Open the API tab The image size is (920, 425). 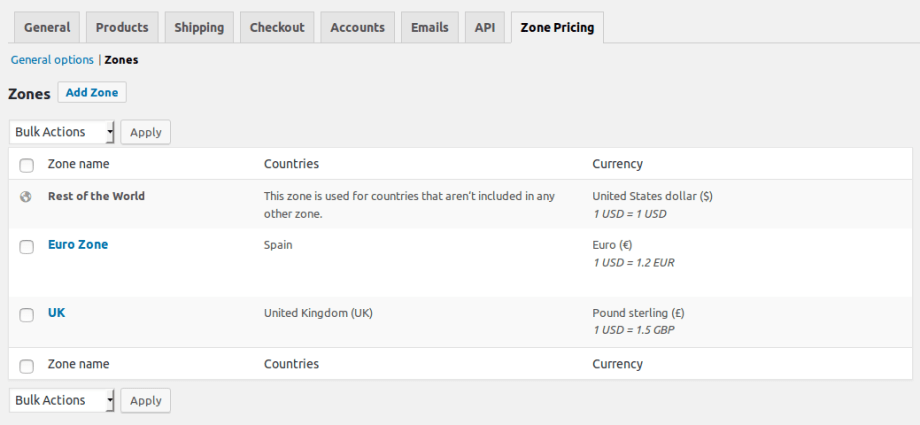(485, 28)
